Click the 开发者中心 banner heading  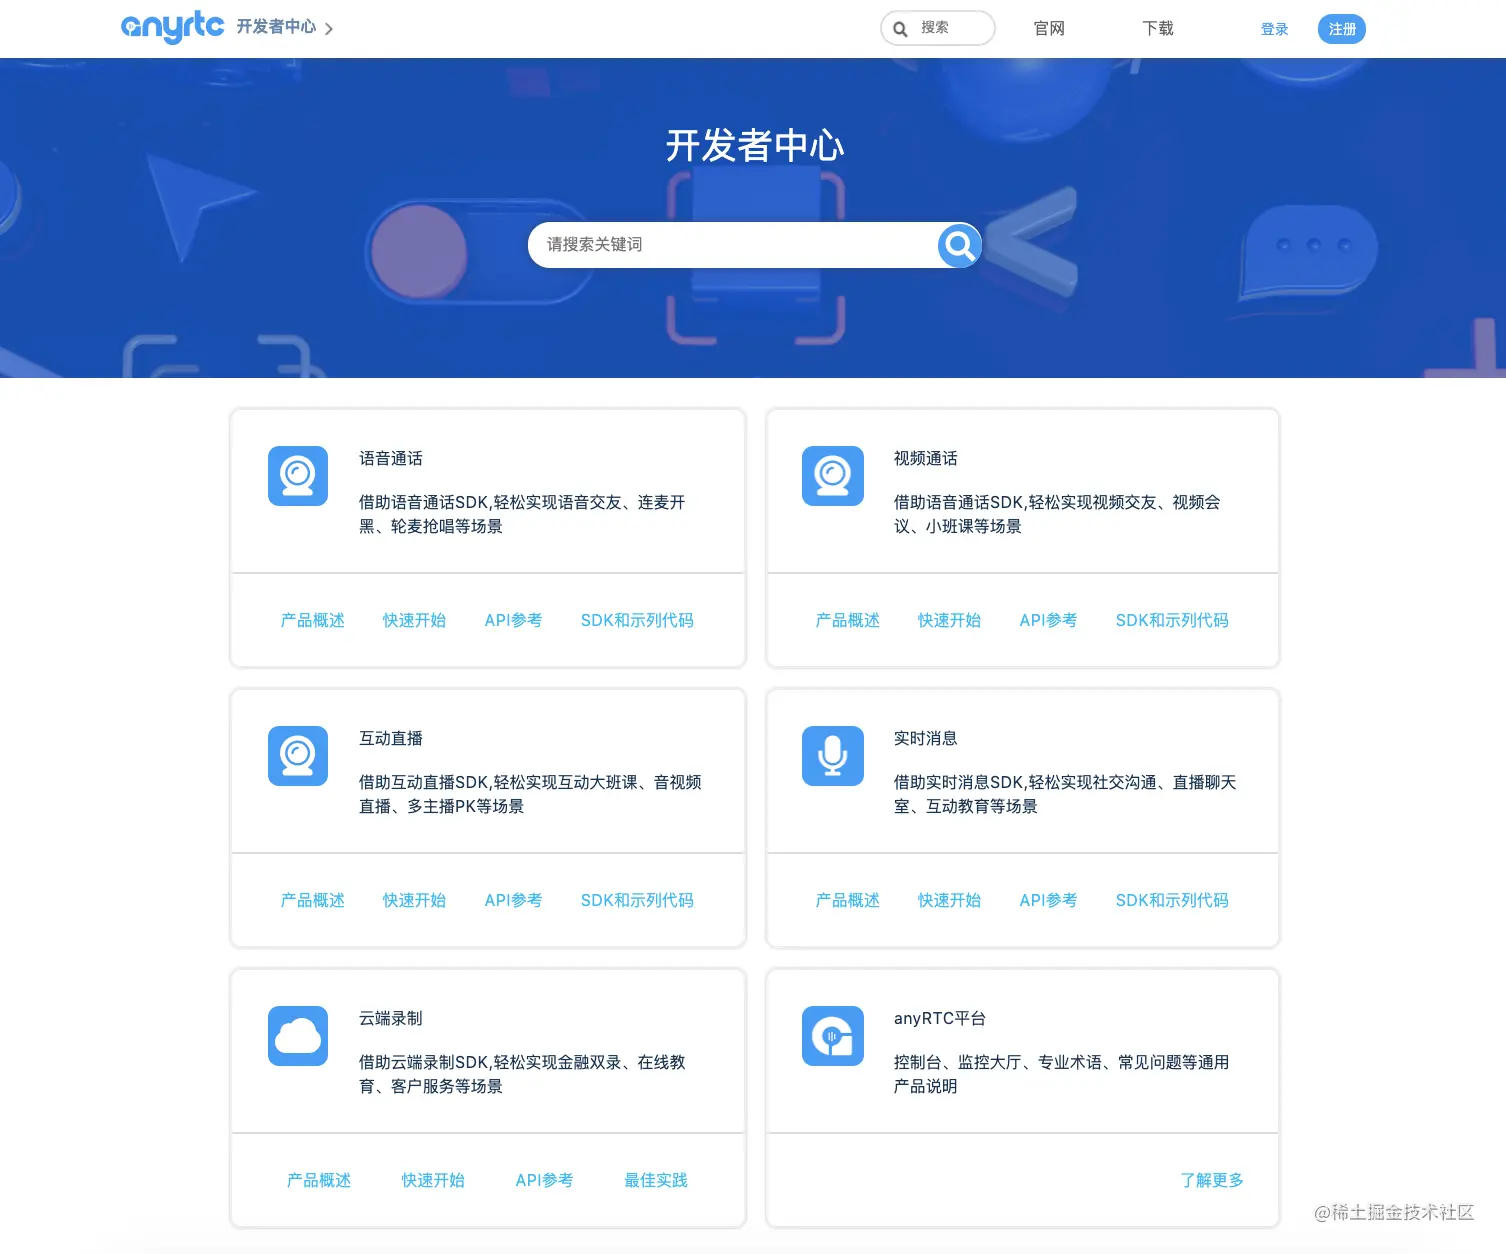(x=755, y=146)
